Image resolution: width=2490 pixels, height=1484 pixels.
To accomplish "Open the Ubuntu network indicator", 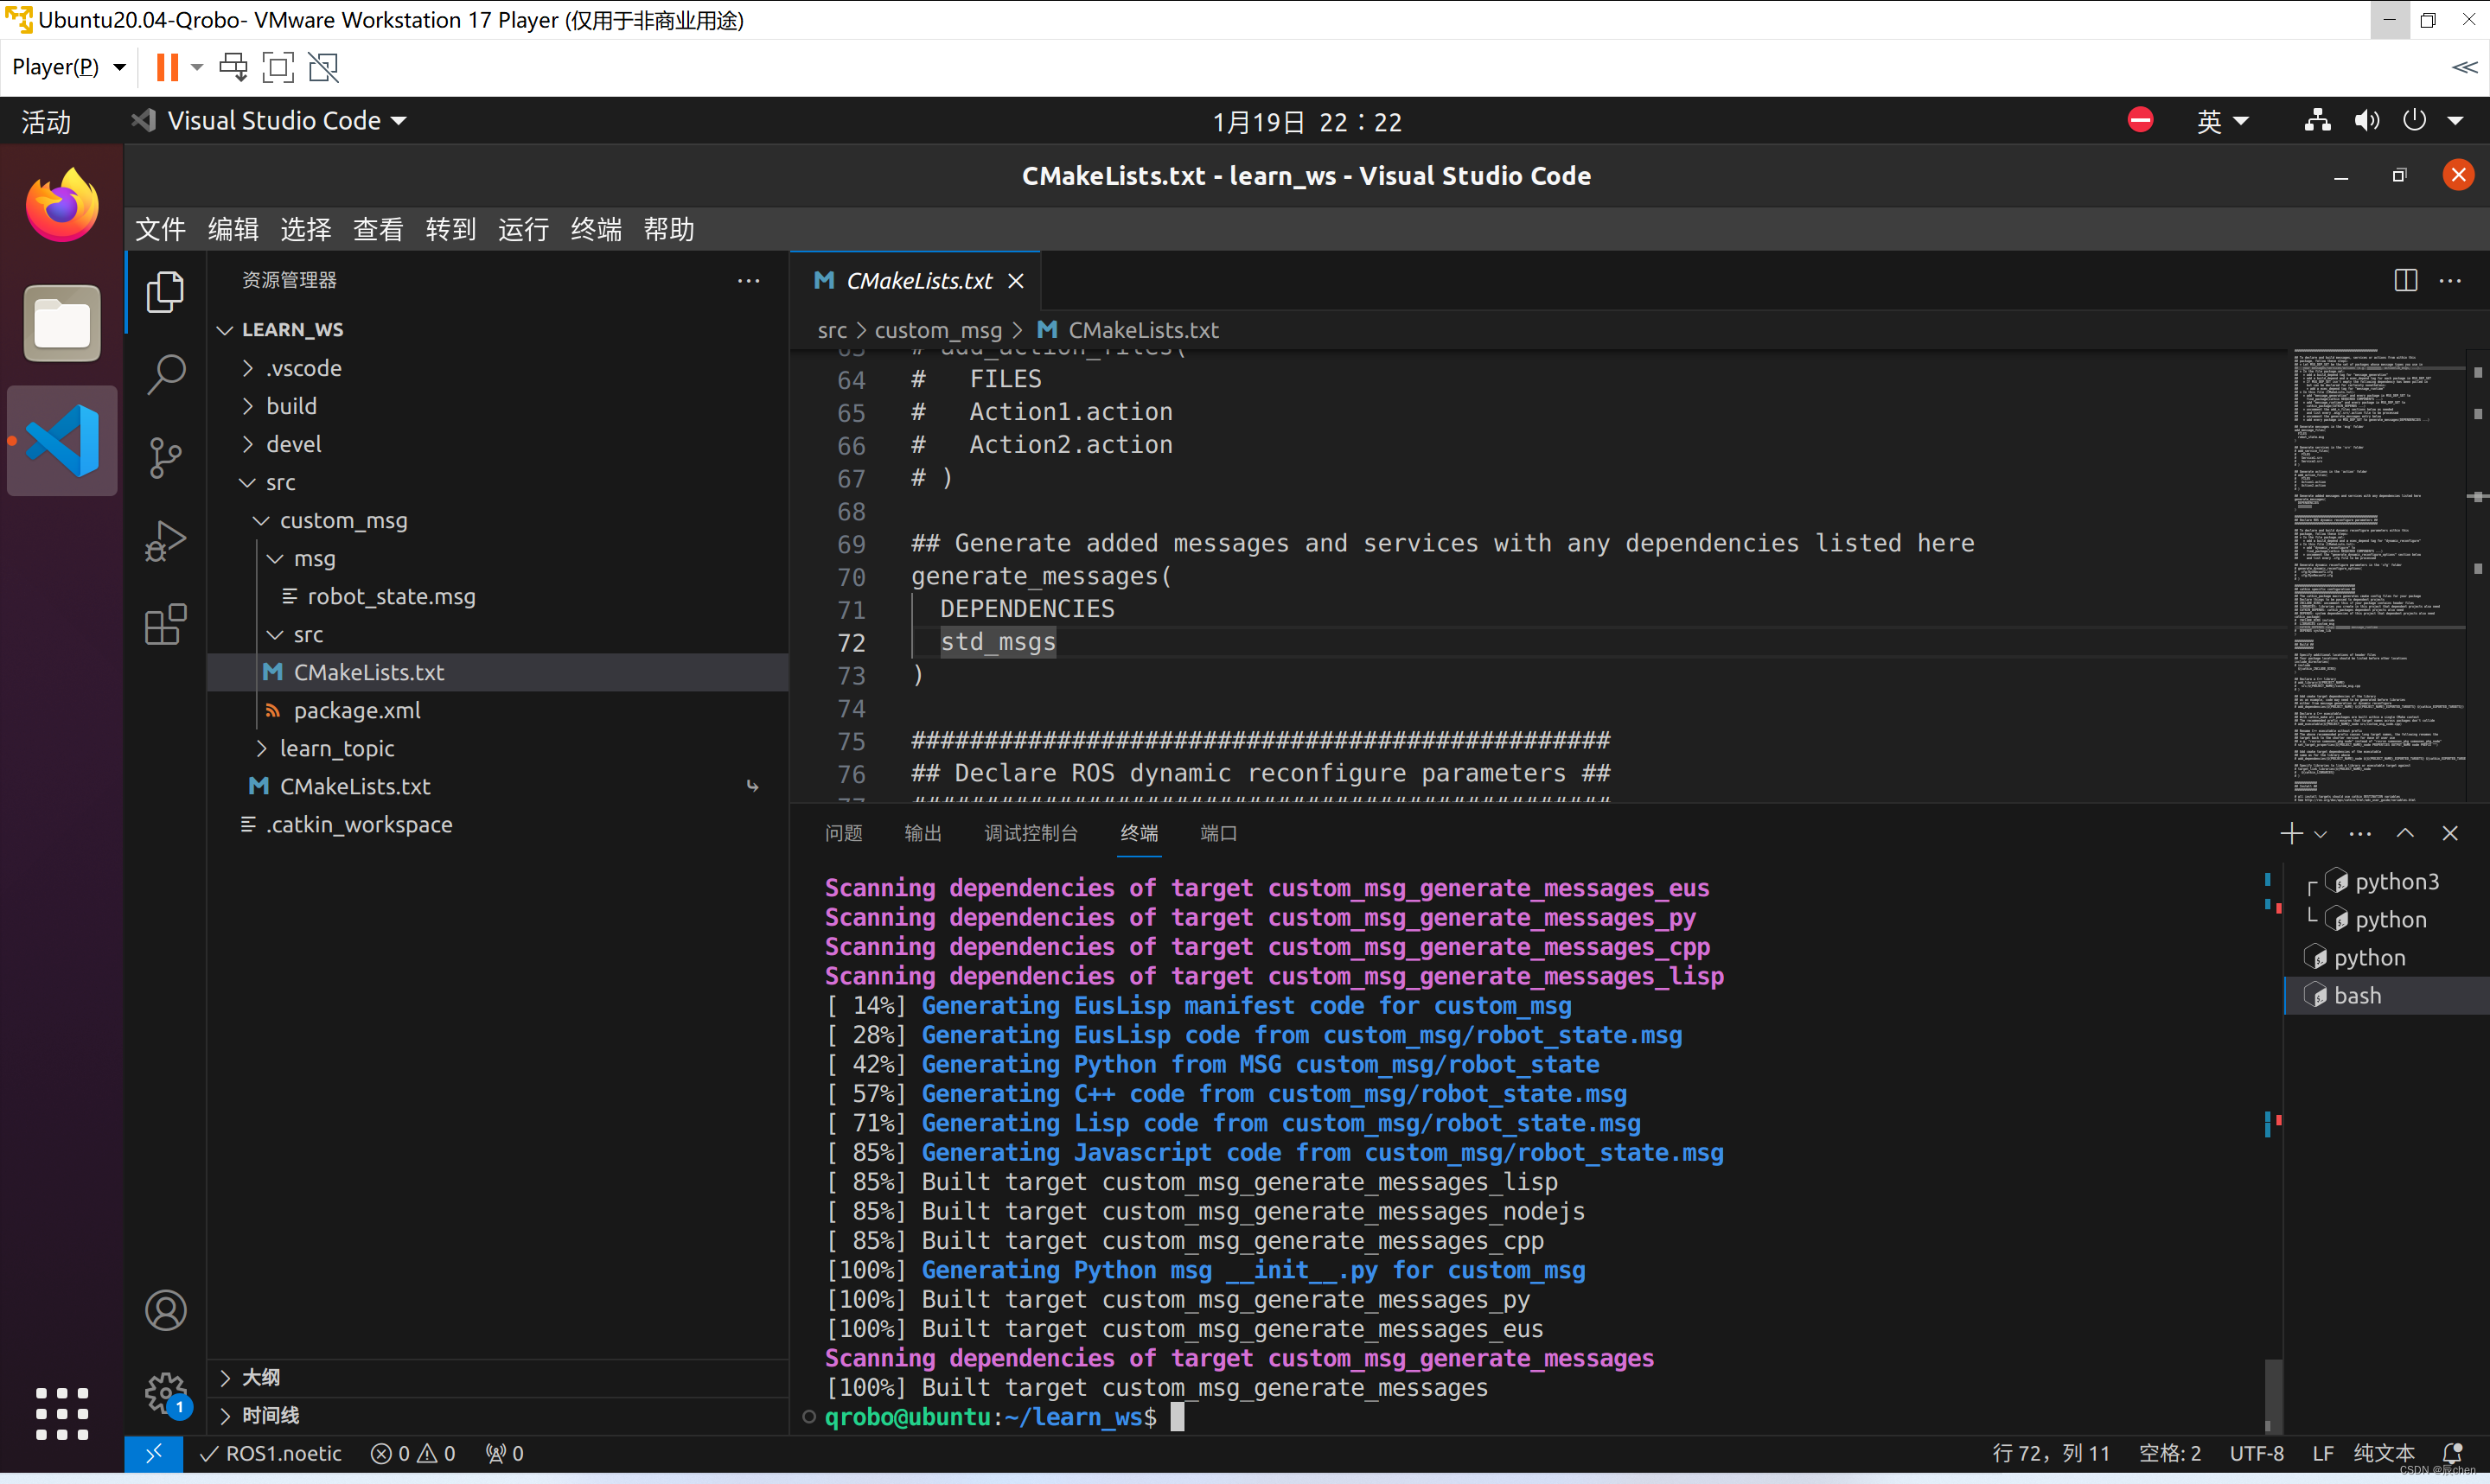I will pos(2317,121).
